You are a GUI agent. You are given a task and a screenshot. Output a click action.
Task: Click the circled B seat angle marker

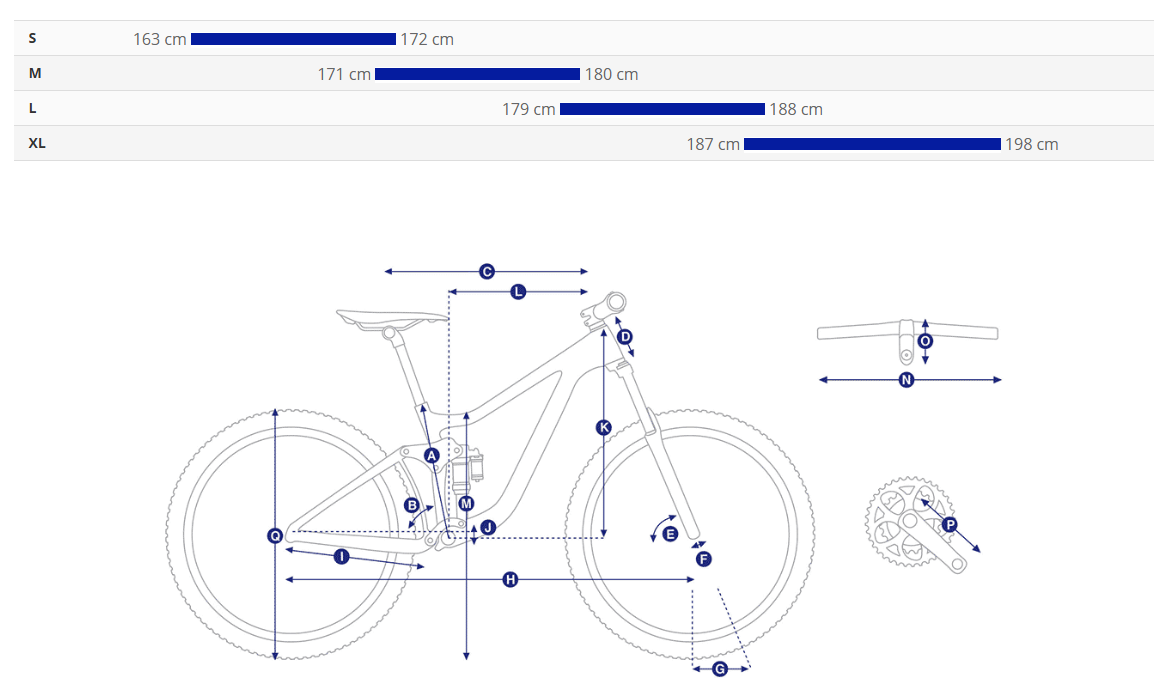[412, 505]
